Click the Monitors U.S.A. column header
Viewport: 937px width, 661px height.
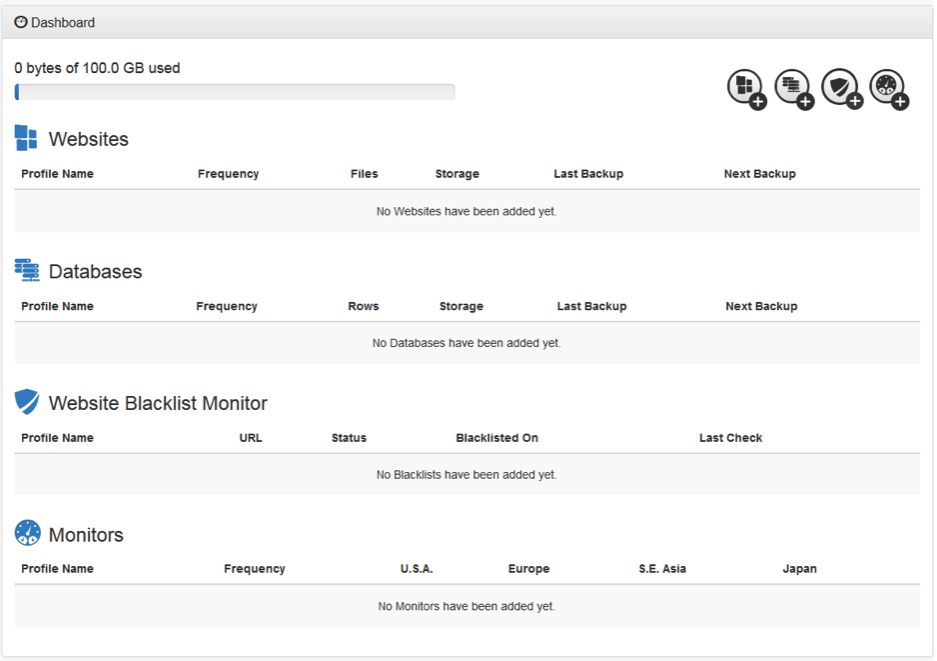click(x=416, y=569)
